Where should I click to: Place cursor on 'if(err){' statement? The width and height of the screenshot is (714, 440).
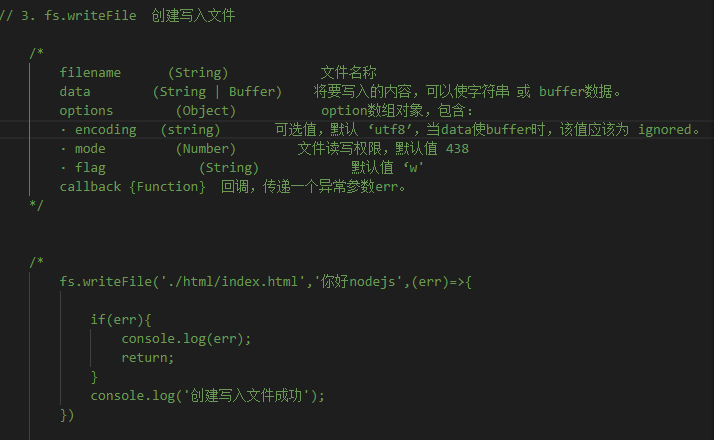121,319
